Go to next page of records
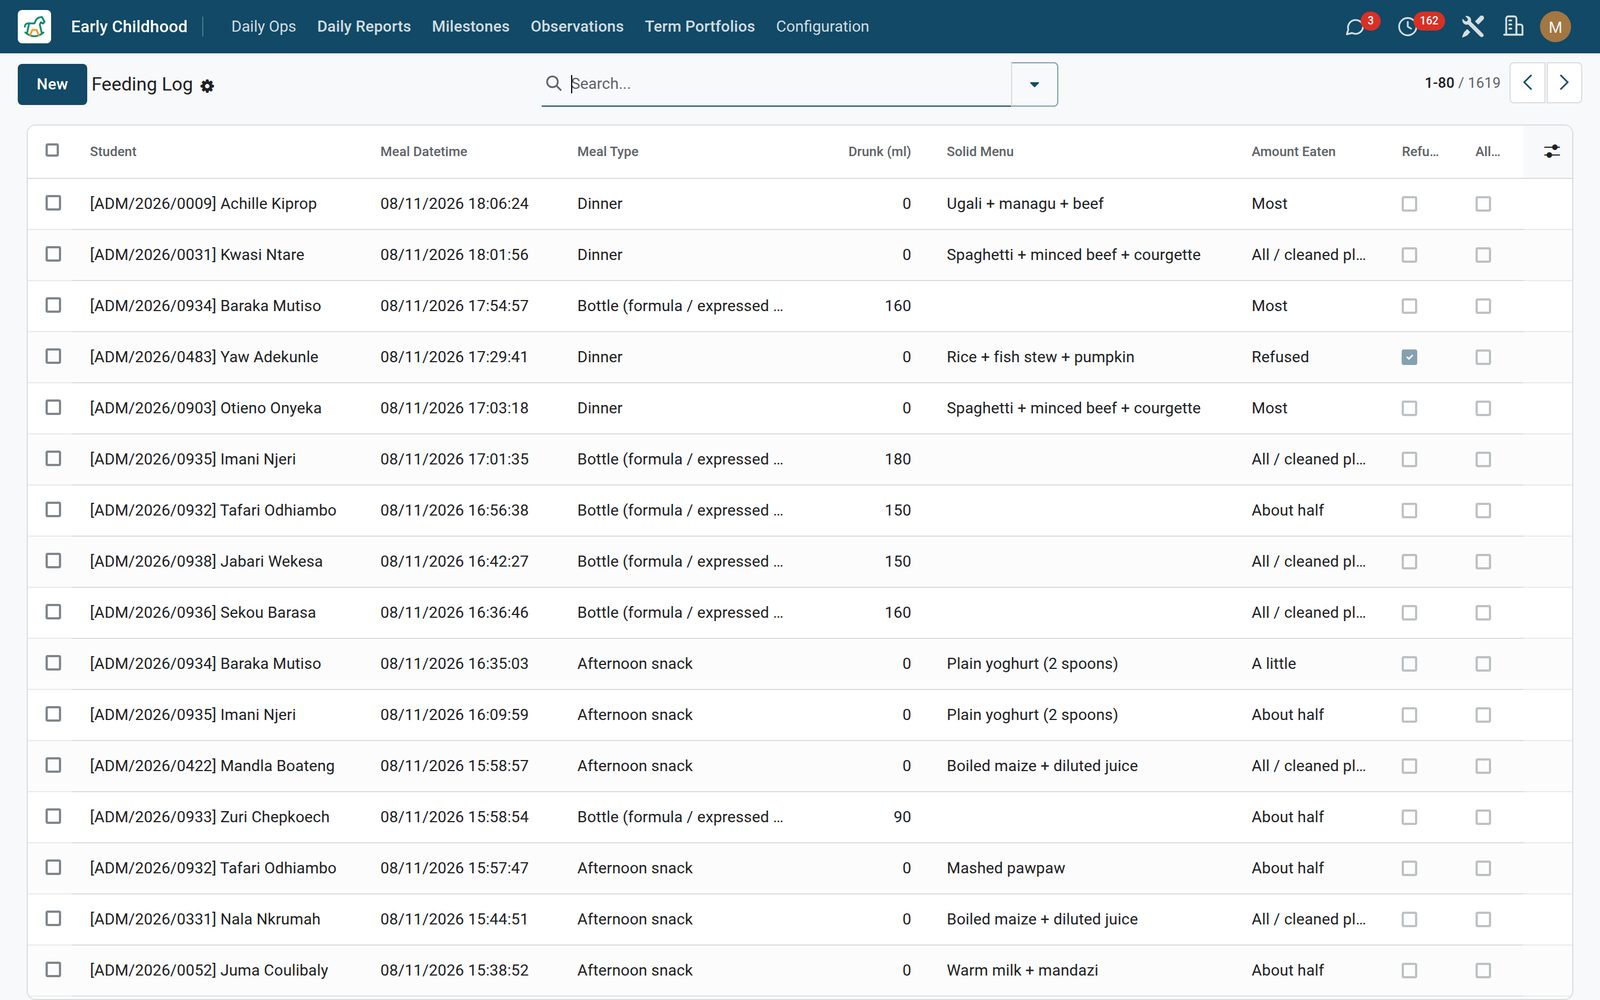Viewport: 1600px width, 1000px height. (1564, 83)
